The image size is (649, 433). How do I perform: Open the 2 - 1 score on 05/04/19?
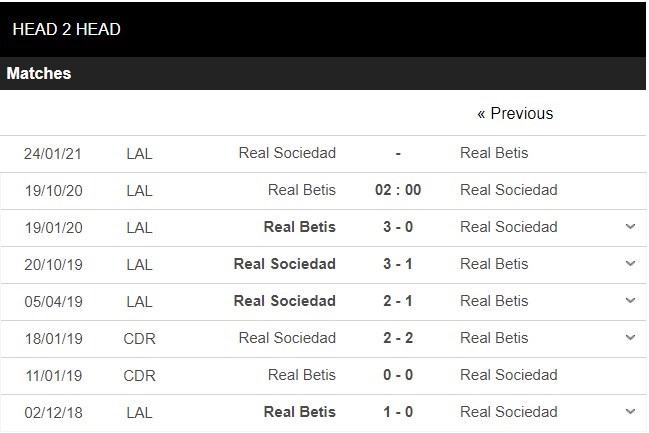(398, 301)
